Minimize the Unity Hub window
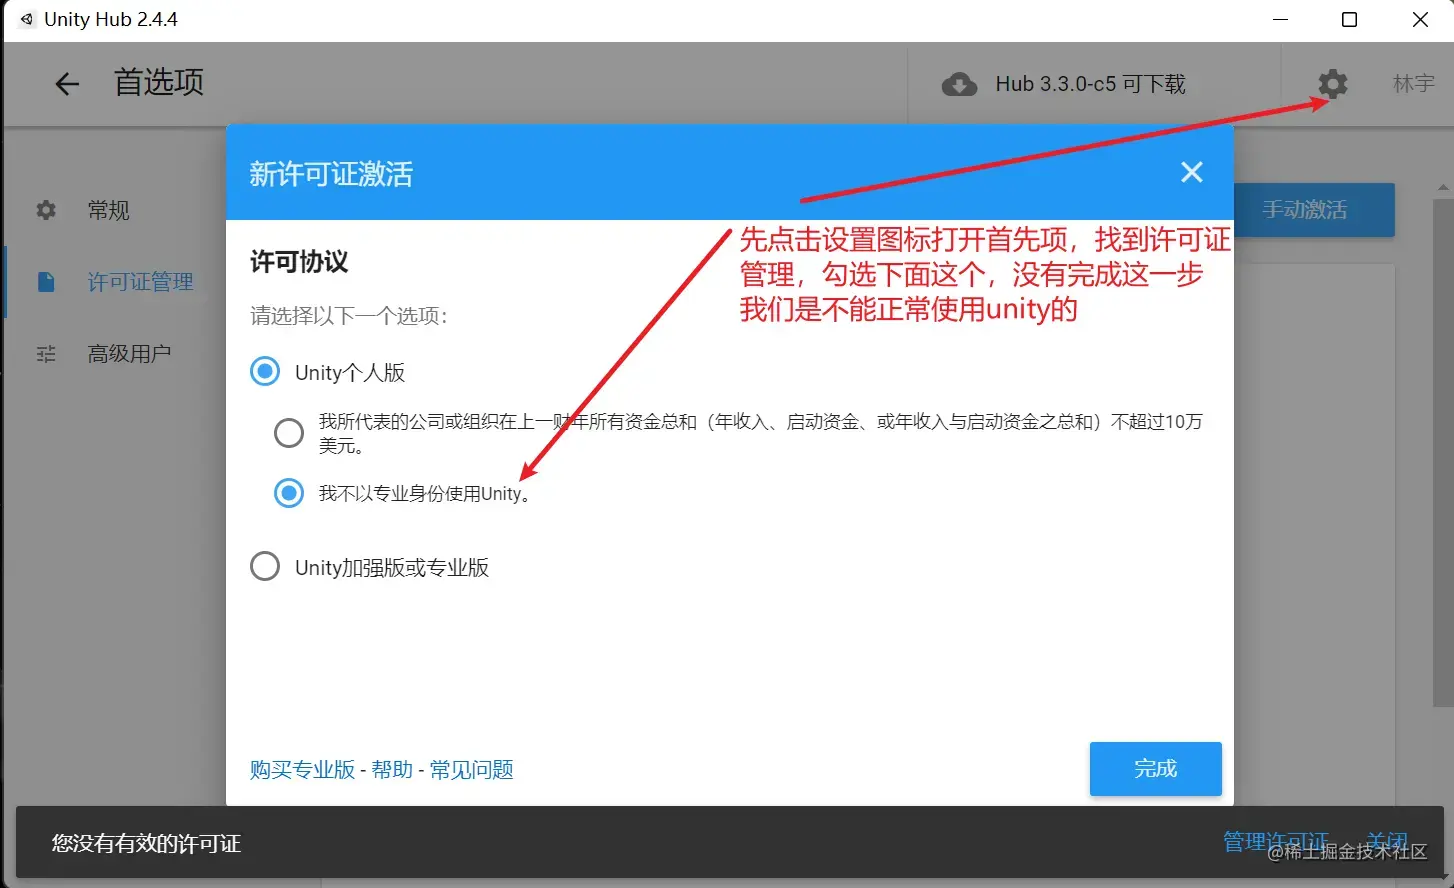The height and width of the screenshot is (888, 1454). pyautogui.click(x=1280, y=20)
